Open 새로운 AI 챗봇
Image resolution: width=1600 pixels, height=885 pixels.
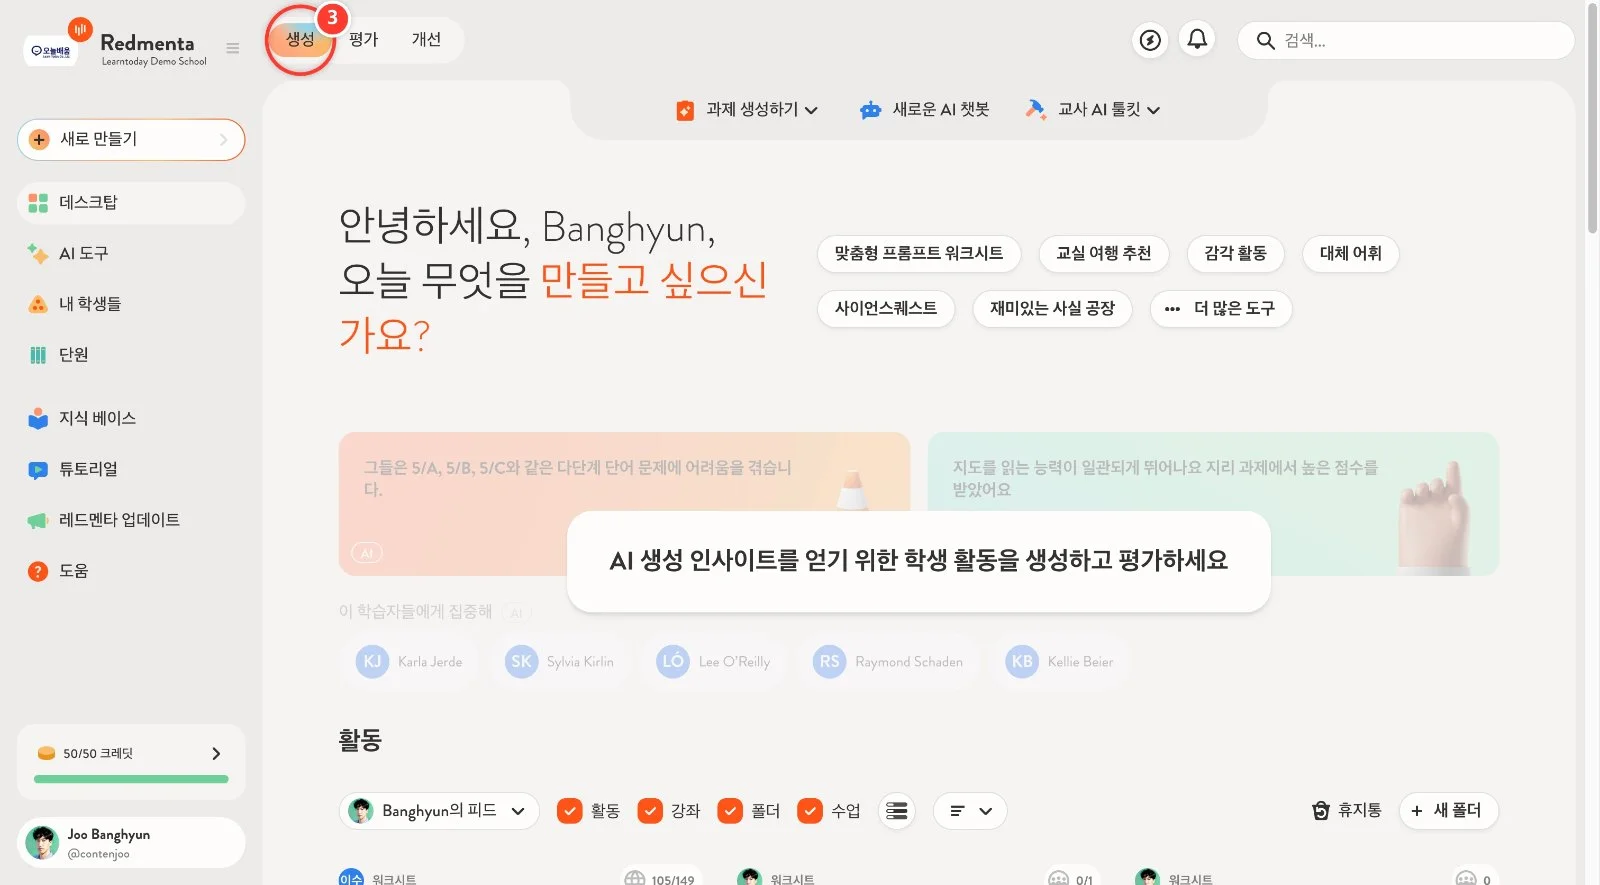coord(924,110)
